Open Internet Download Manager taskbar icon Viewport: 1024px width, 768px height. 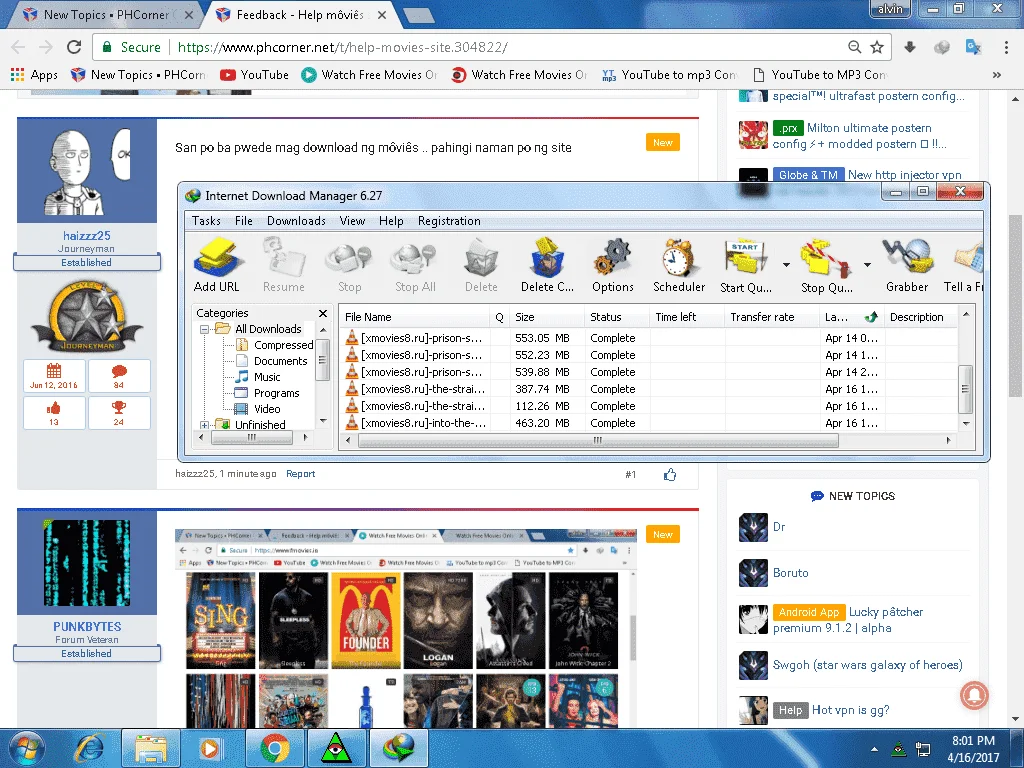(x=398, y=748)
